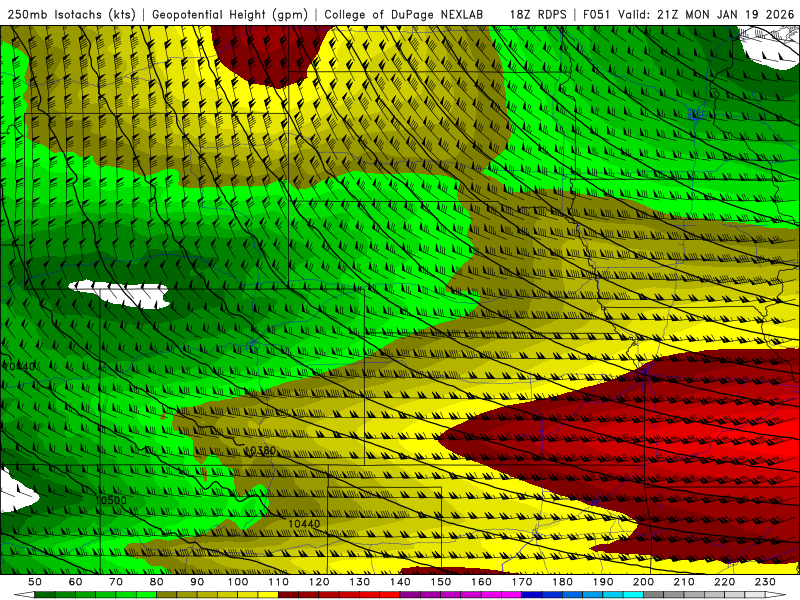Viewport: 800px width, 600px height.
Task: Click the color bar label '150'
Action: 441,582
